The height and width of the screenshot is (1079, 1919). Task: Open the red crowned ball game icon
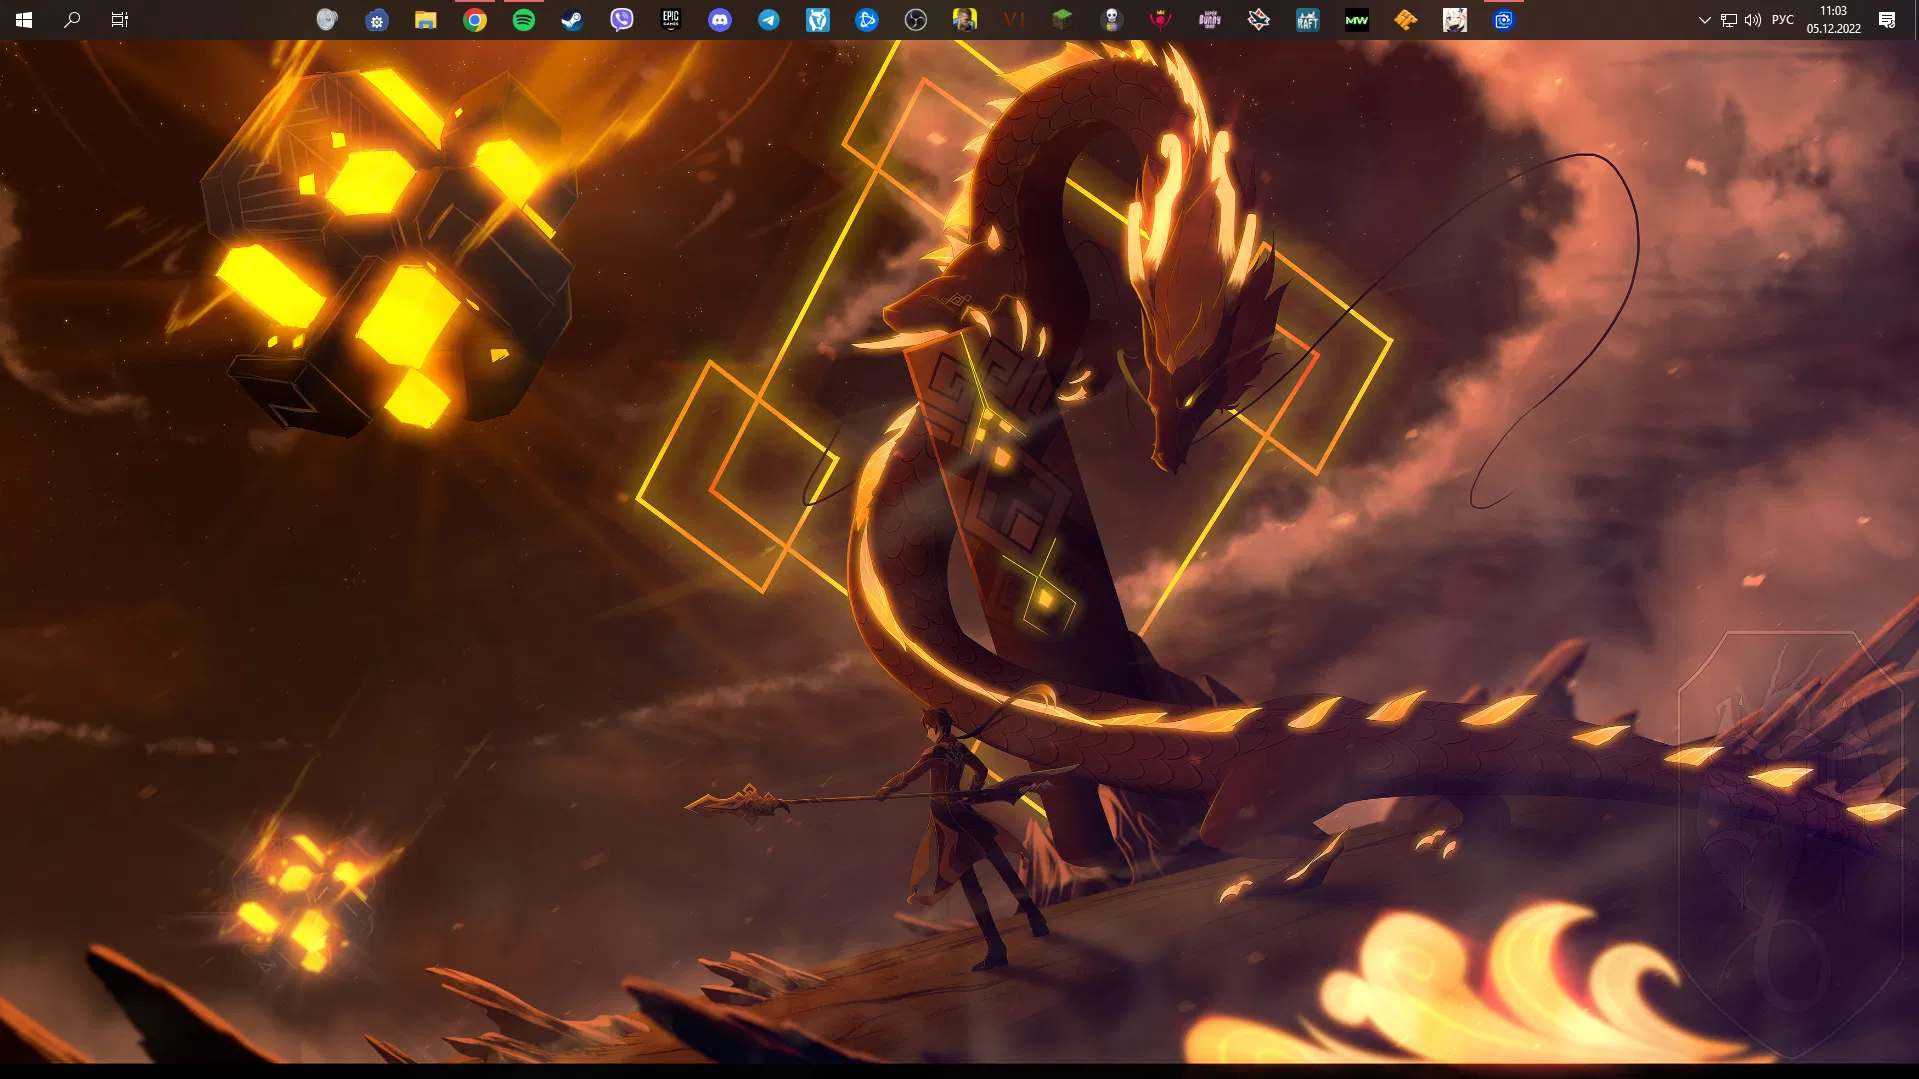[1161, 20]
